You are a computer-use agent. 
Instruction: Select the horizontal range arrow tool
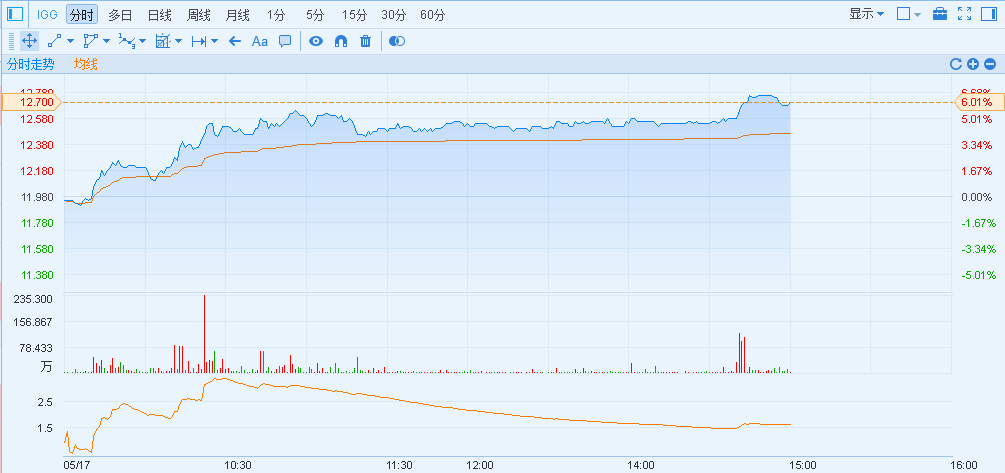click(199, 41)
